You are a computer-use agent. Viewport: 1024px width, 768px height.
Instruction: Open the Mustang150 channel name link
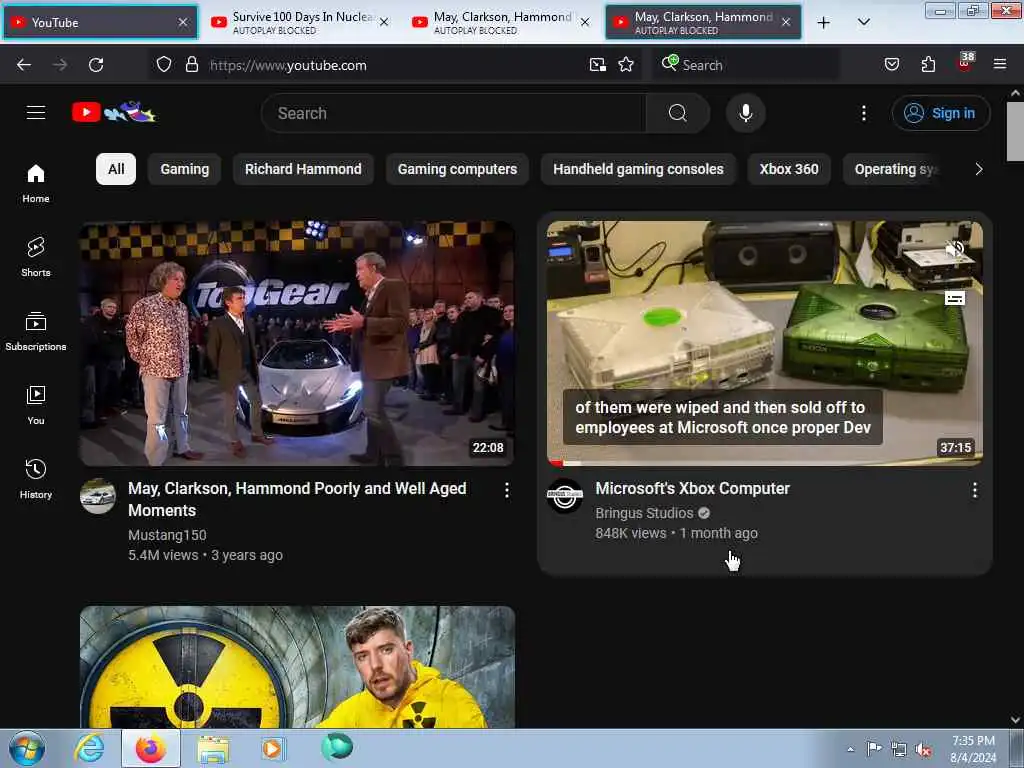(x=167, y=535)
